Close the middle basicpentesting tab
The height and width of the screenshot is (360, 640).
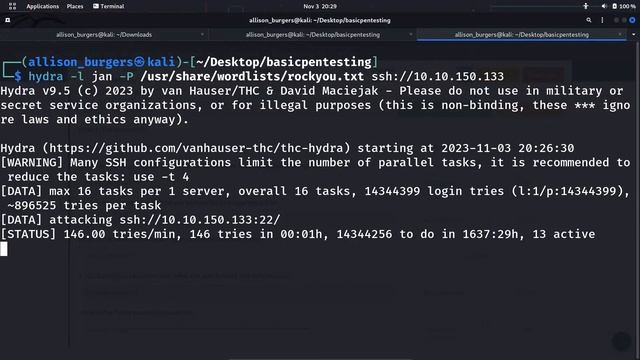411,35
